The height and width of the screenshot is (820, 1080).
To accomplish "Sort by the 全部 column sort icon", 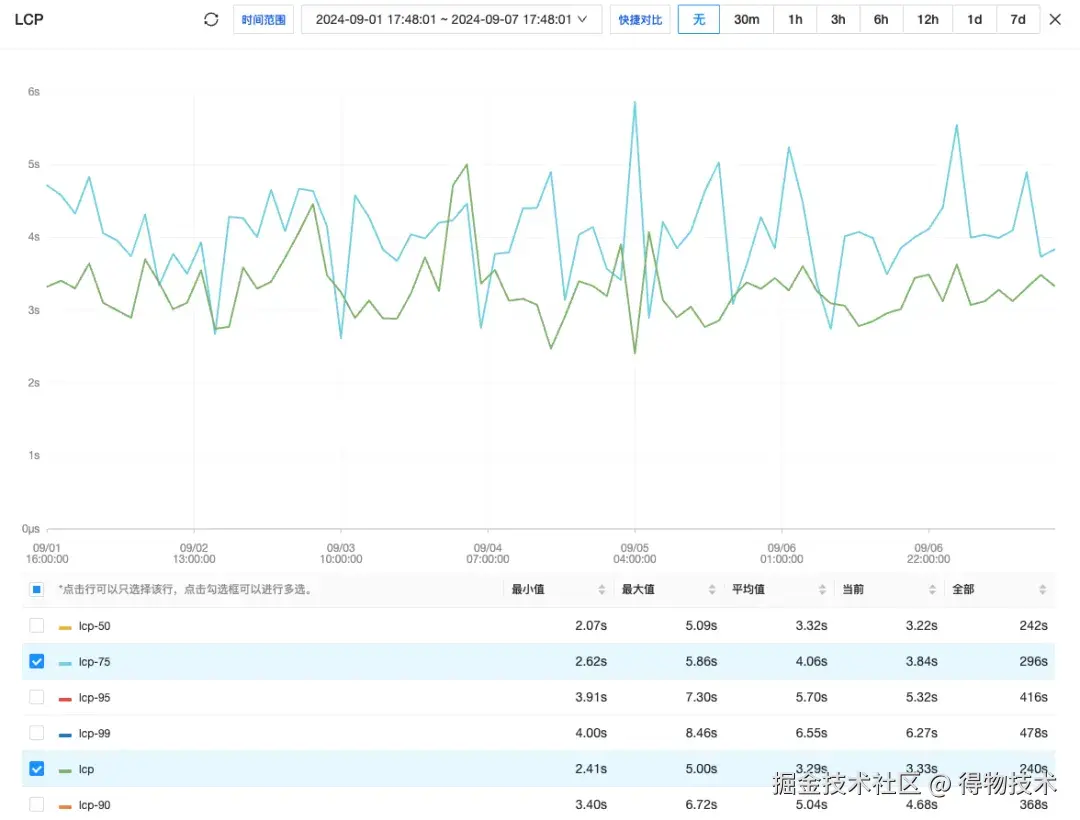I will (x=1042, y=590).
